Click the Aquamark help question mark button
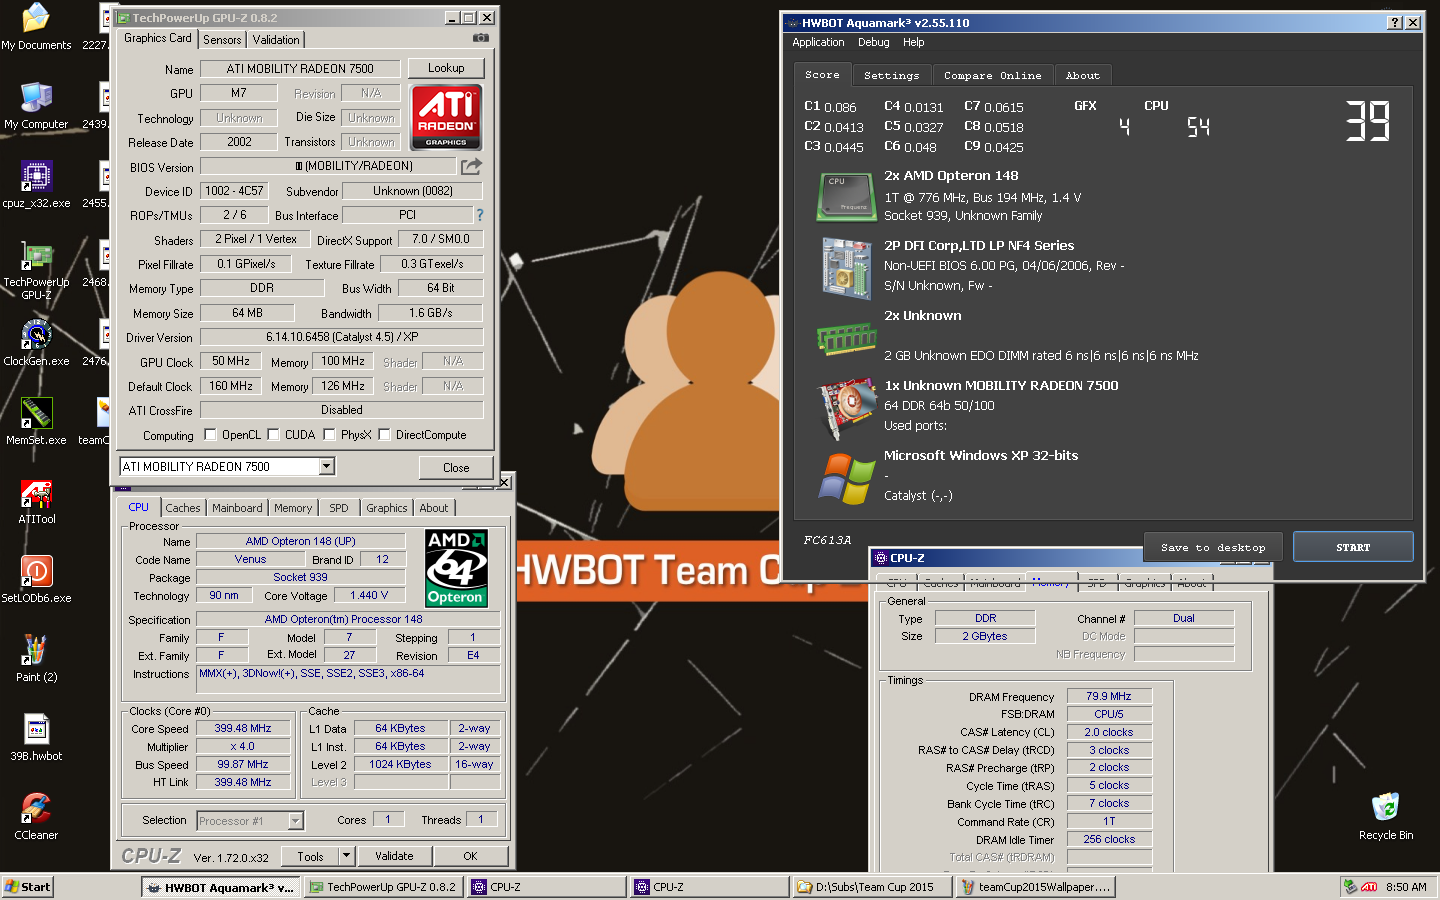The height and width of the screenshot is (900, 1440). click(1395, 23)
